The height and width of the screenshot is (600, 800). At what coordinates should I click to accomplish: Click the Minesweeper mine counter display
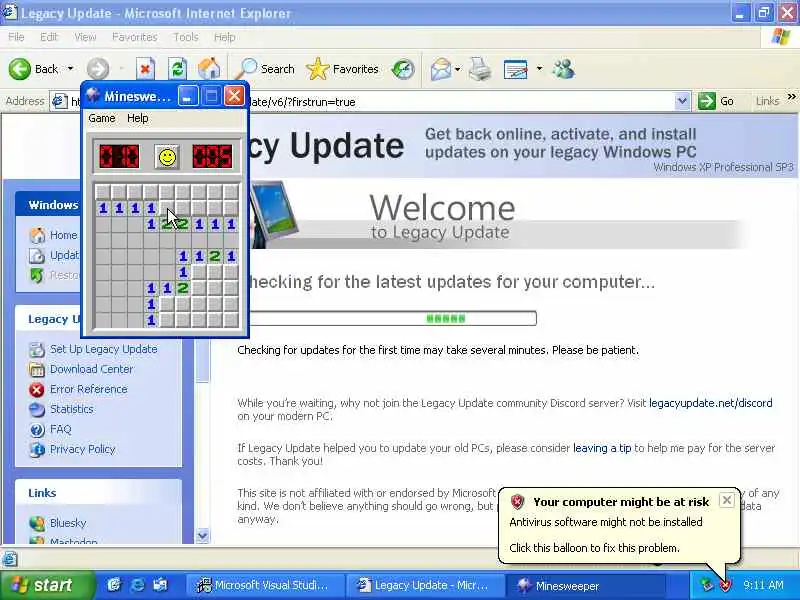(119, 156)
